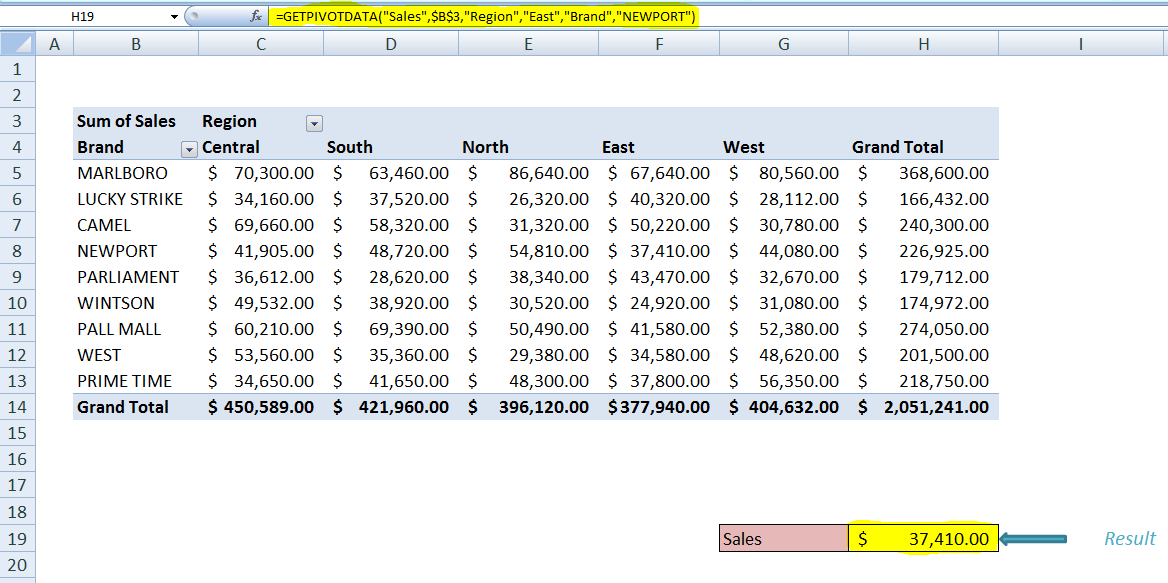Screen dimensions: 1168x583
Task: Click overall grand total 2,051,241.00
Action: 924,407
